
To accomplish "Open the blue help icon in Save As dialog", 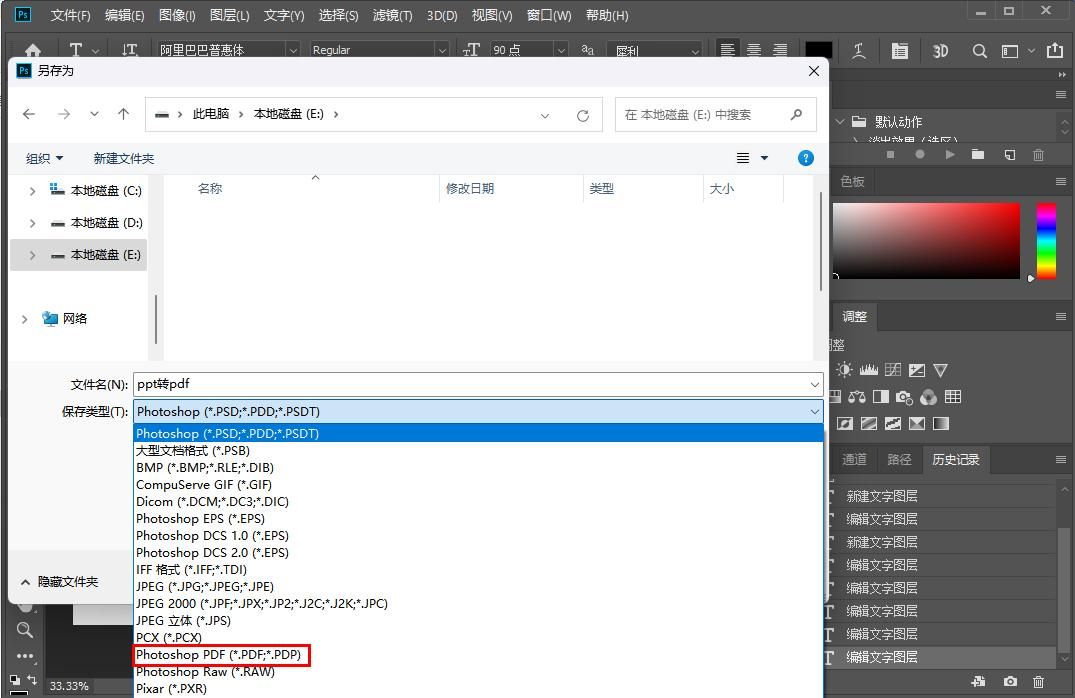I will point(806,158).
